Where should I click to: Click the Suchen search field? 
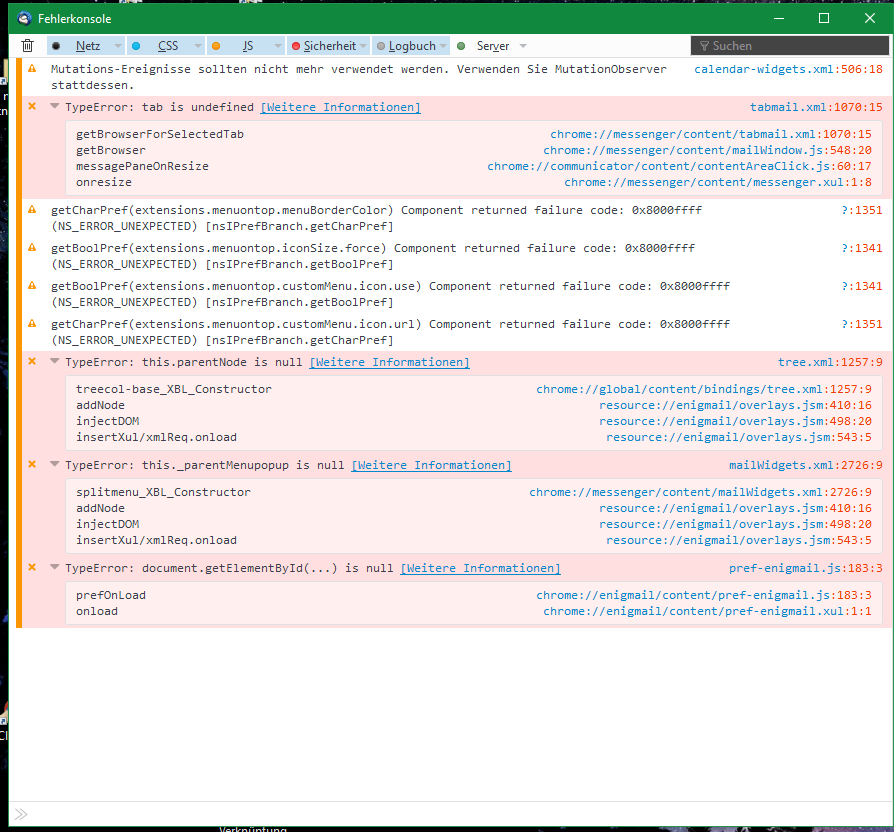click(x=790, y=46)
